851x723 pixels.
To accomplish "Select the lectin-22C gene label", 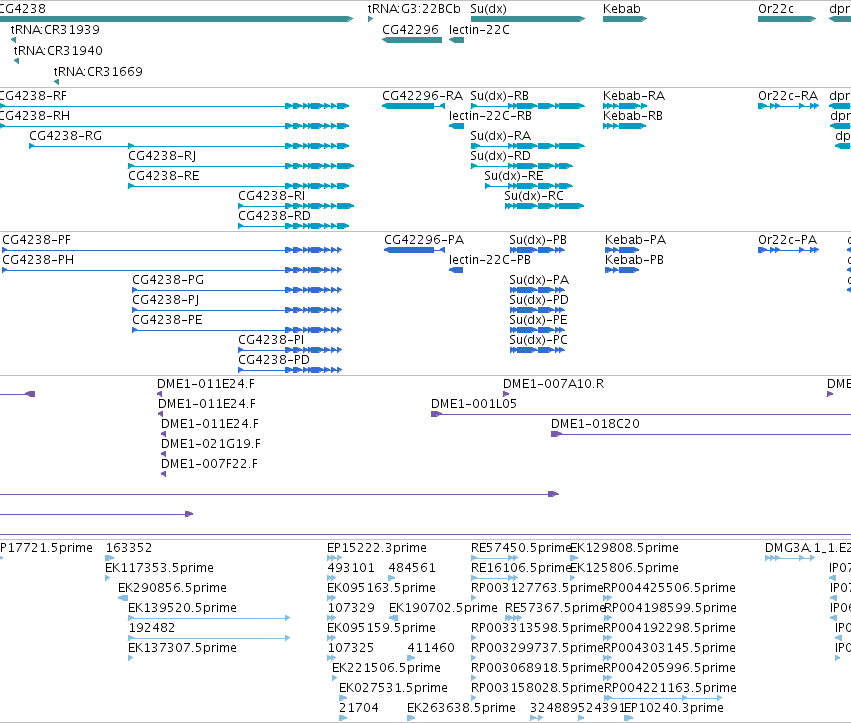I will pyautogui.click(x=479, y=29).
